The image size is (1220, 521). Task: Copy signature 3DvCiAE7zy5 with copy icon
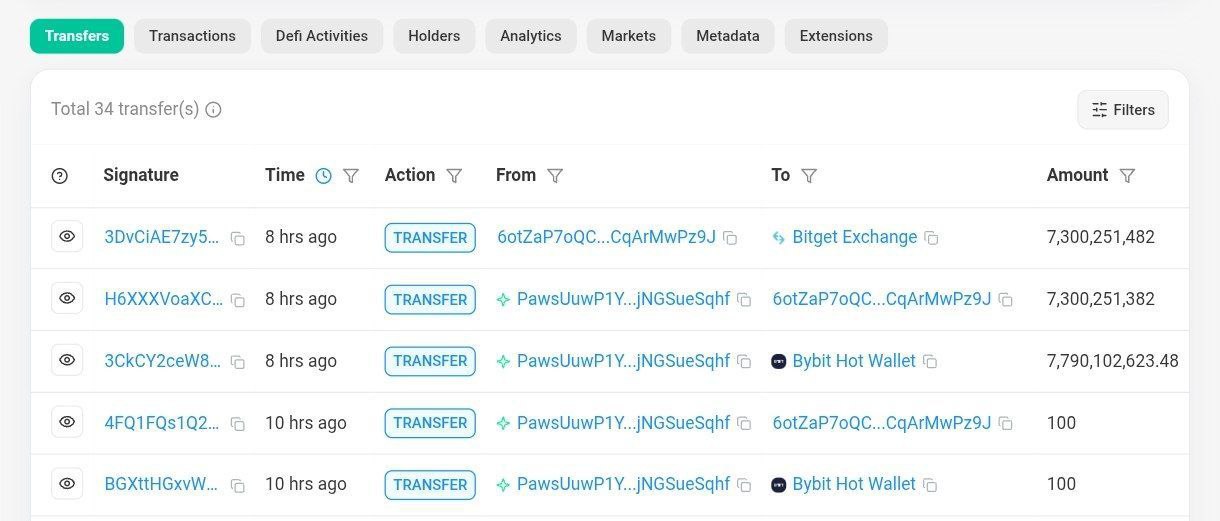pos(238,238)
